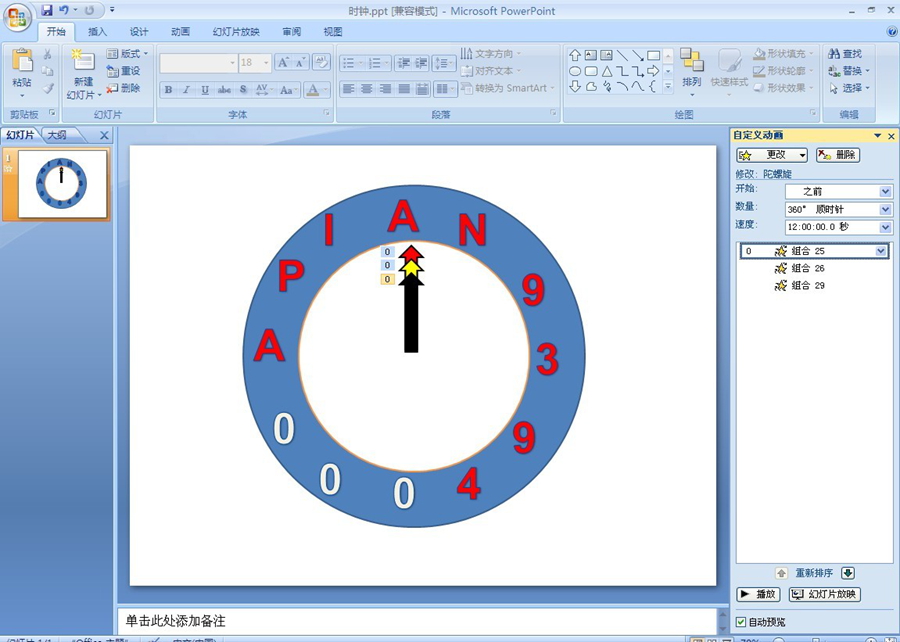
Task: Open the 数量 360° 顺时针 dropdown
Action: point(885,209)
